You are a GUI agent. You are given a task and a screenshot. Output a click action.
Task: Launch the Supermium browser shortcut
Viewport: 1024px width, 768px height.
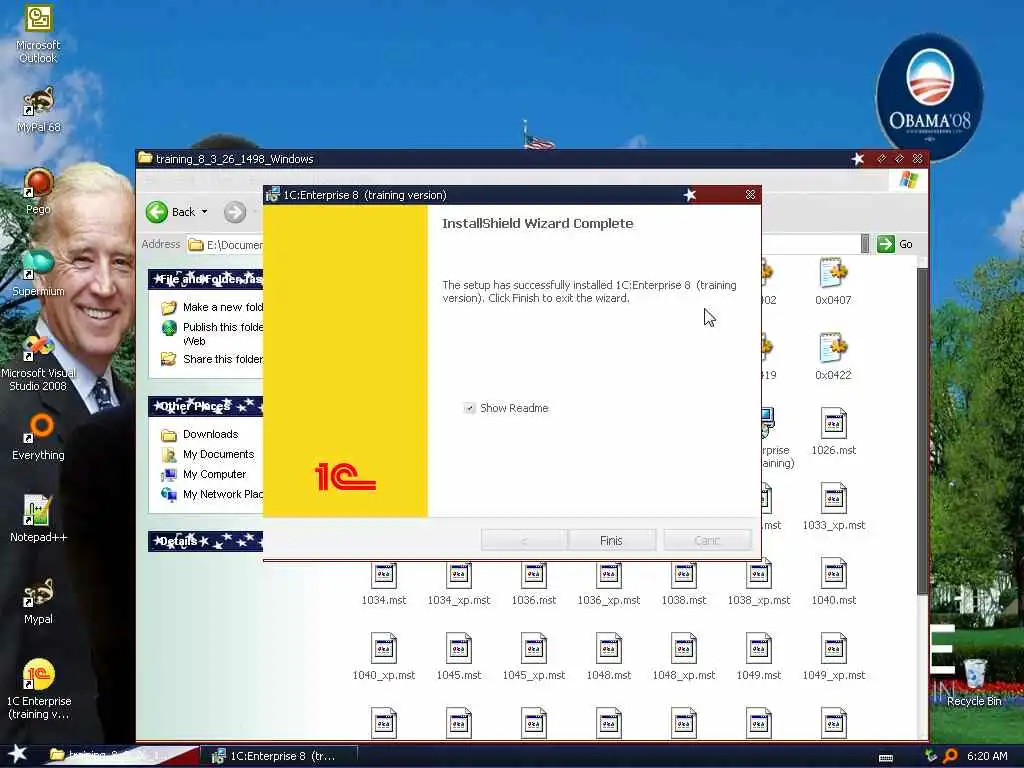pos(38,274)
